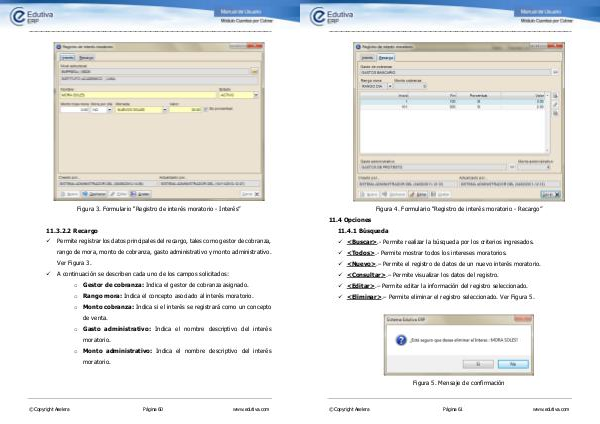Screen dimensions: 600x424
Task: Click the browse icon beside Gestor de cobranza
Action: click(554, 73)
